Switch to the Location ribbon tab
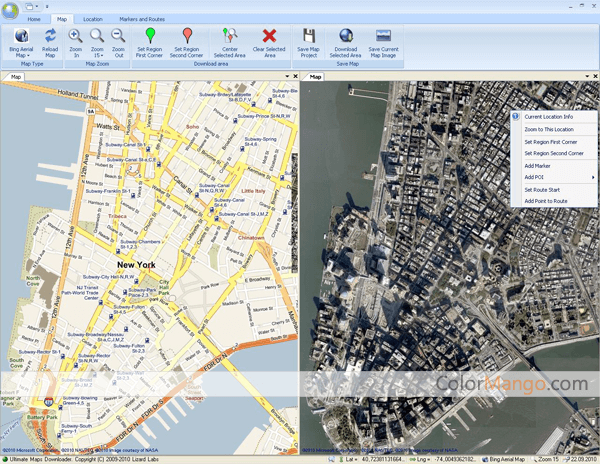The image size is (600, 464). tap(93, 19)
